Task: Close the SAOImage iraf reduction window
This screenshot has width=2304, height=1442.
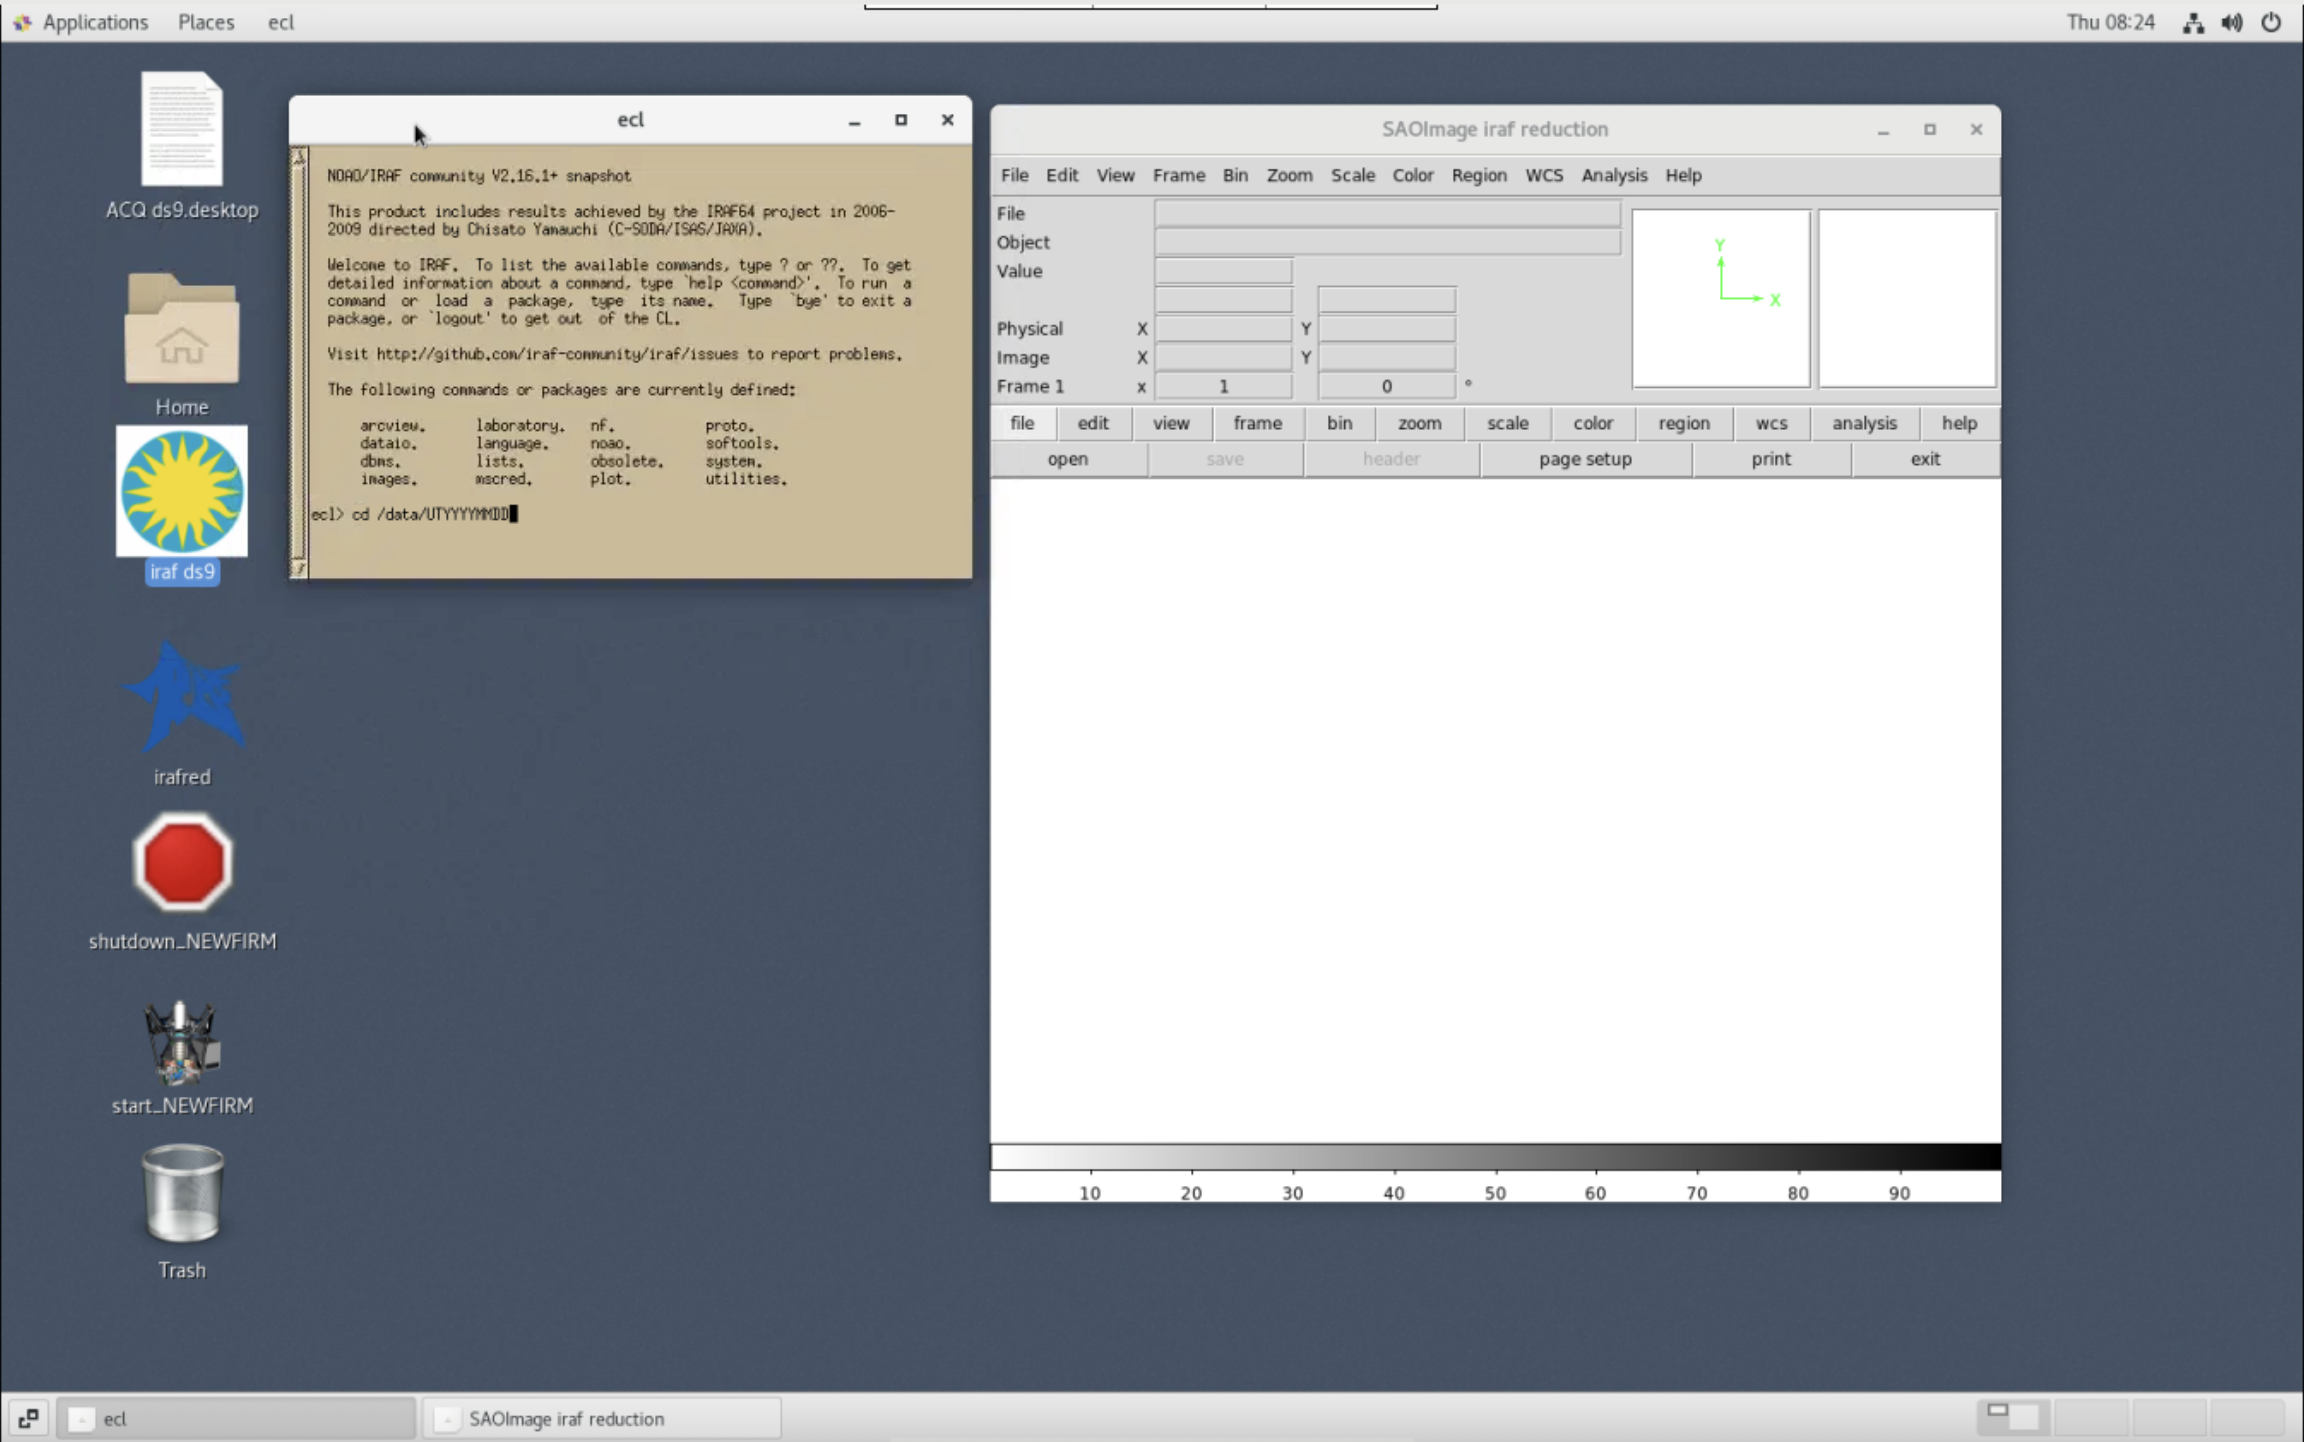Action: pos(1976,130)
